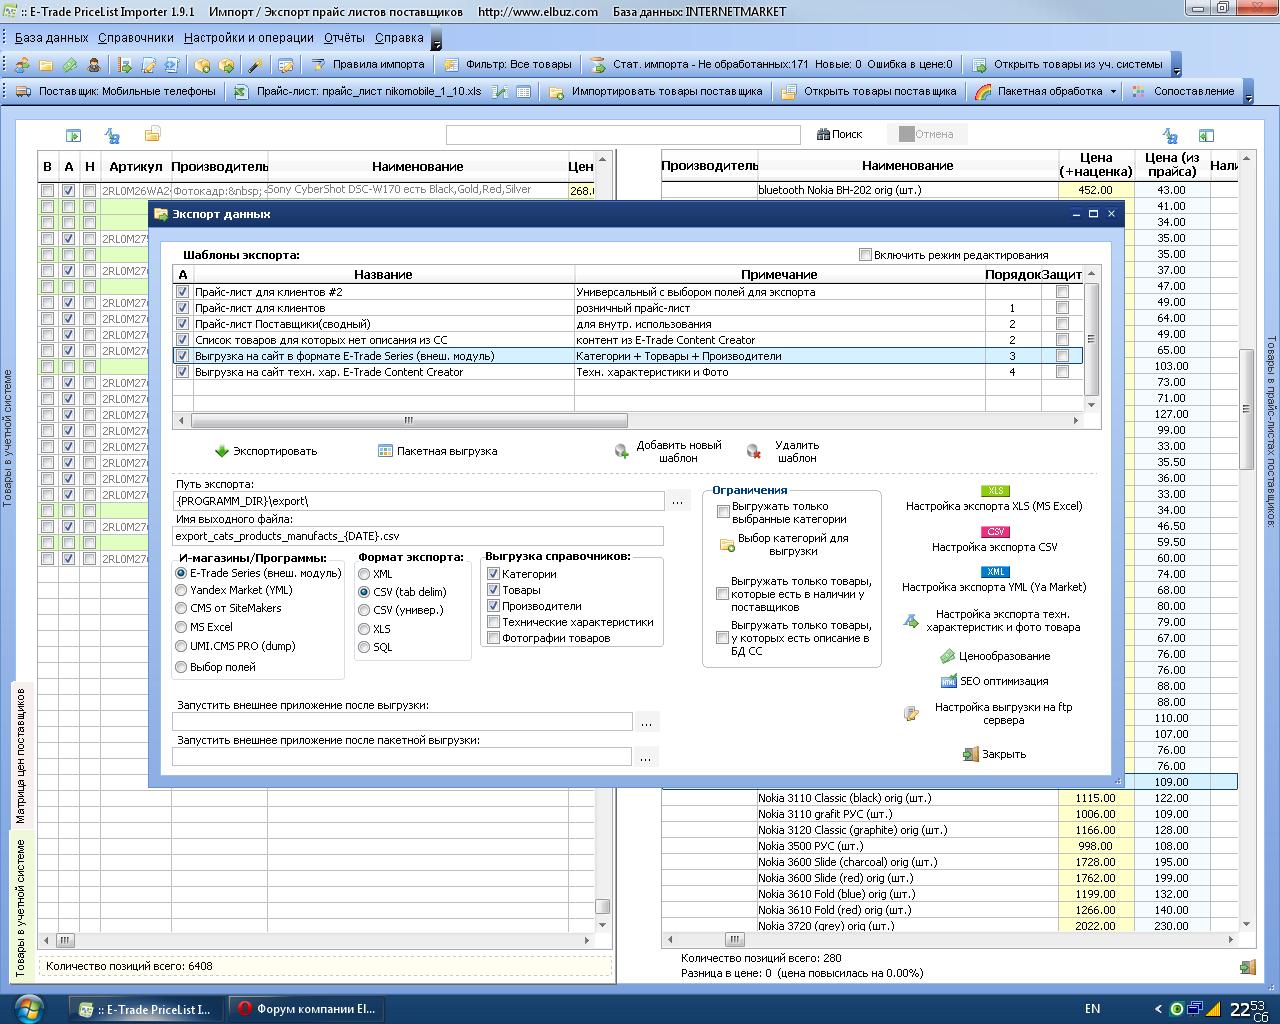This screenshot has width=1280, height=1024.
Task: Click Nokia 3110 Classic (black) orig row
Action: coord(949,798)
